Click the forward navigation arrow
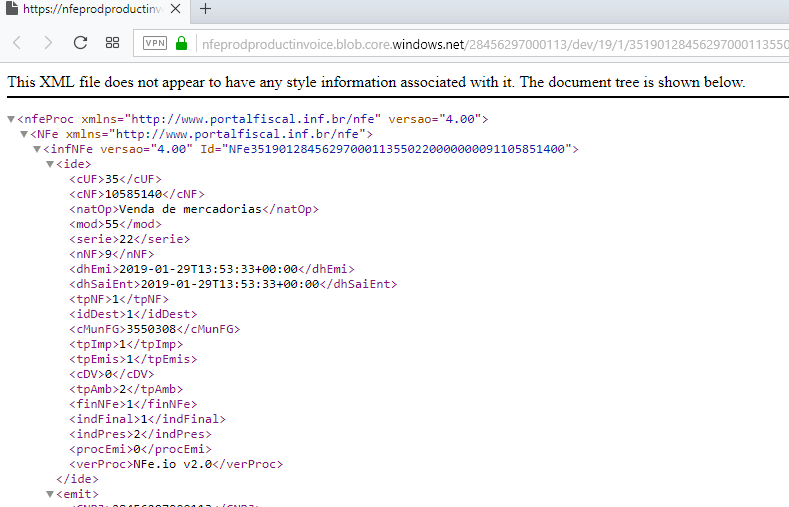The width and height of the screenshot is (789, 507). pyautogui.click(x=48, y=43)
